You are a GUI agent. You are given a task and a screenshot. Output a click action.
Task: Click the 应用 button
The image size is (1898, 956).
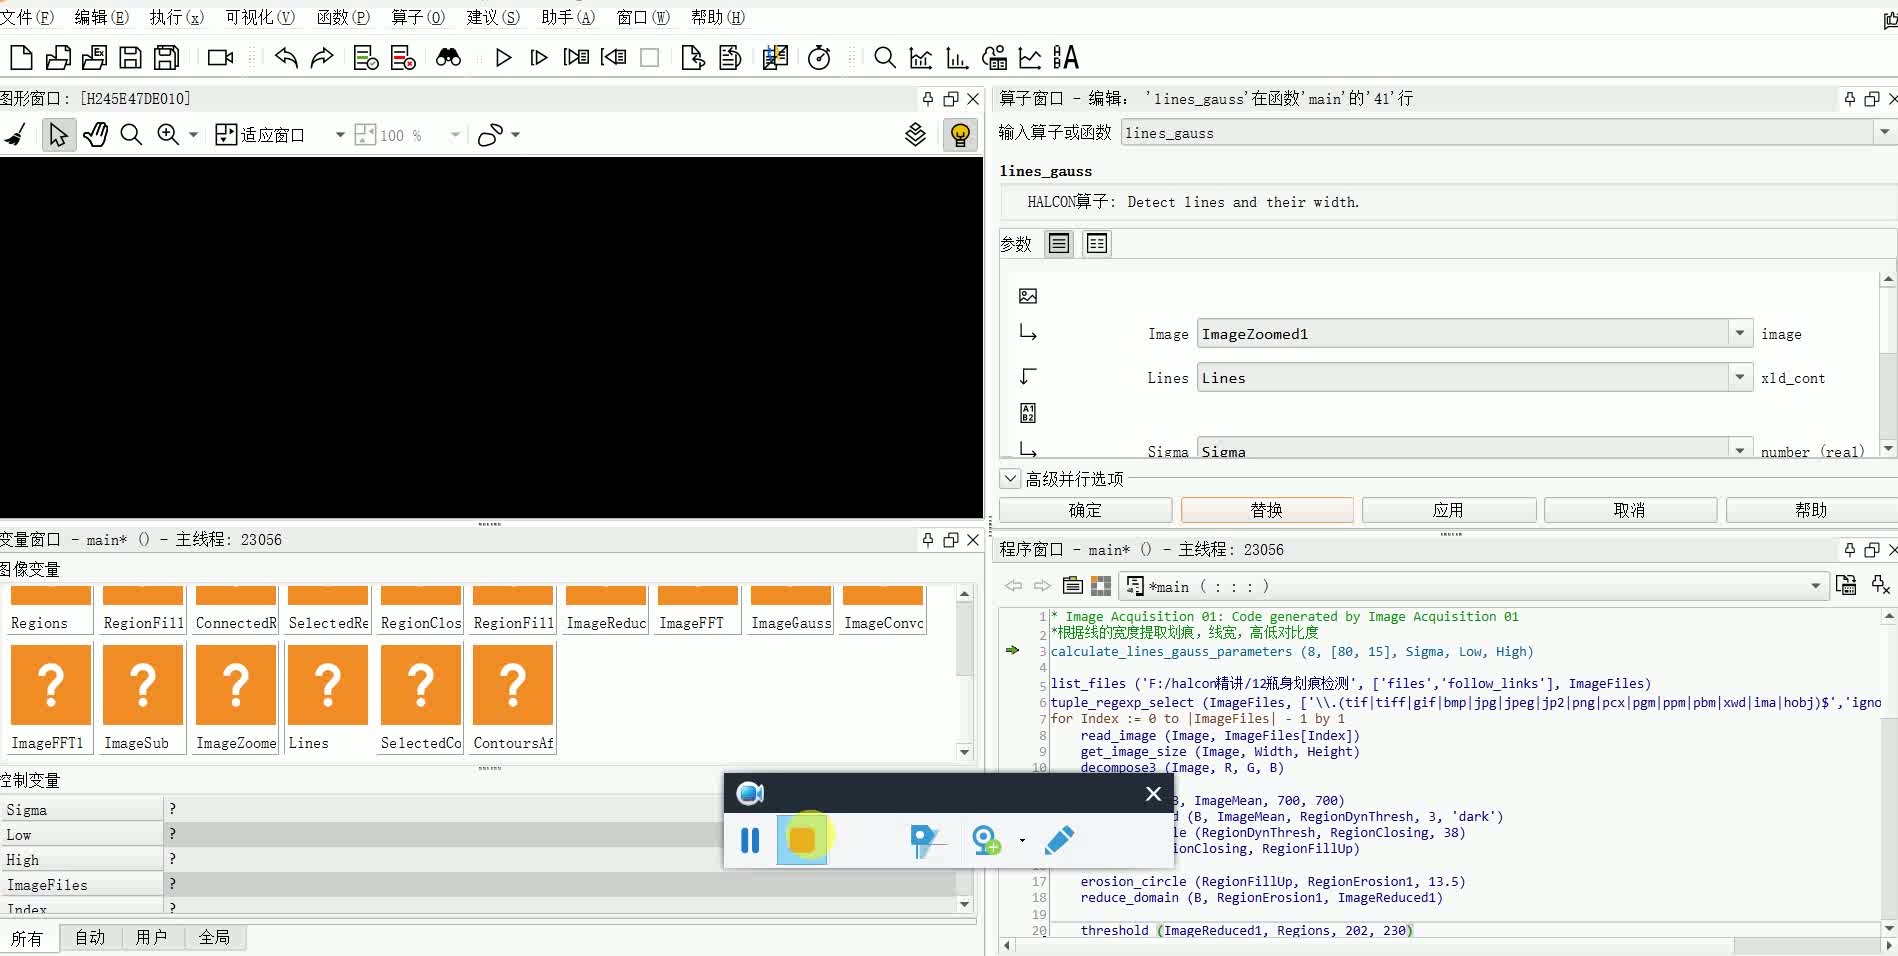[1448, 510]
